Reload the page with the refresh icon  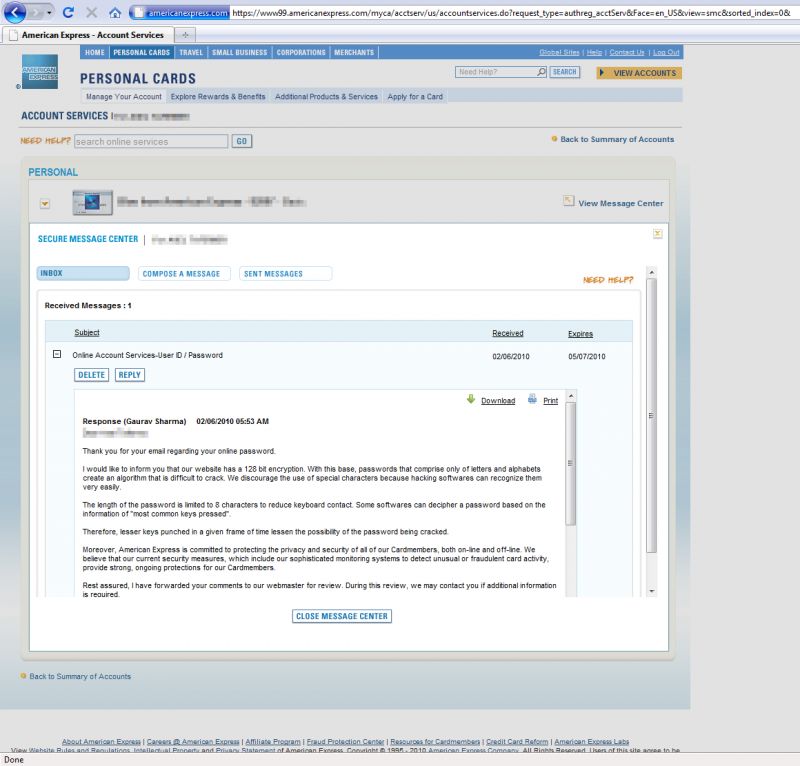(68, 12)
